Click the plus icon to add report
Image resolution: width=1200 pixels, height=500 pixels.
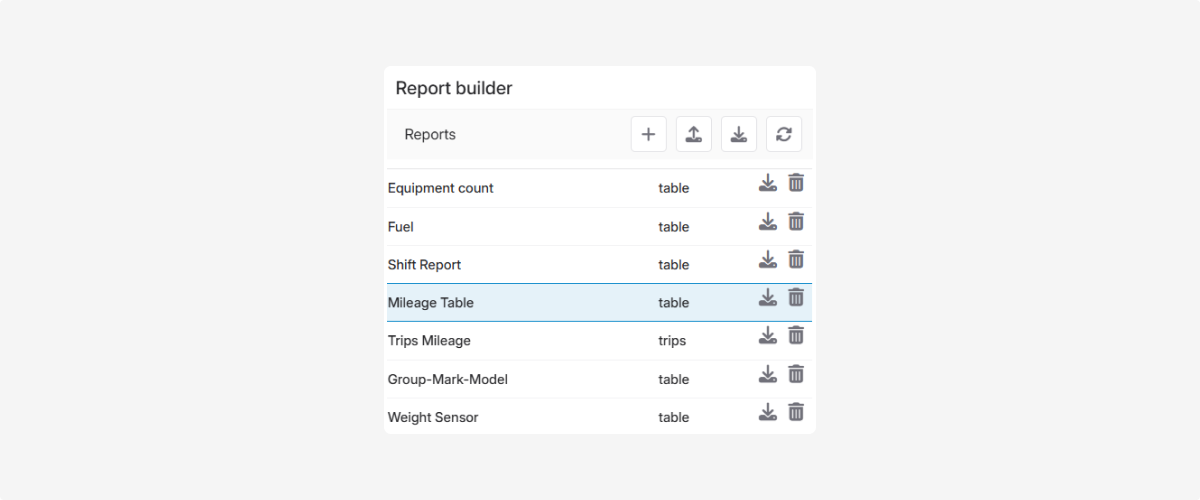tap(648, 134)
